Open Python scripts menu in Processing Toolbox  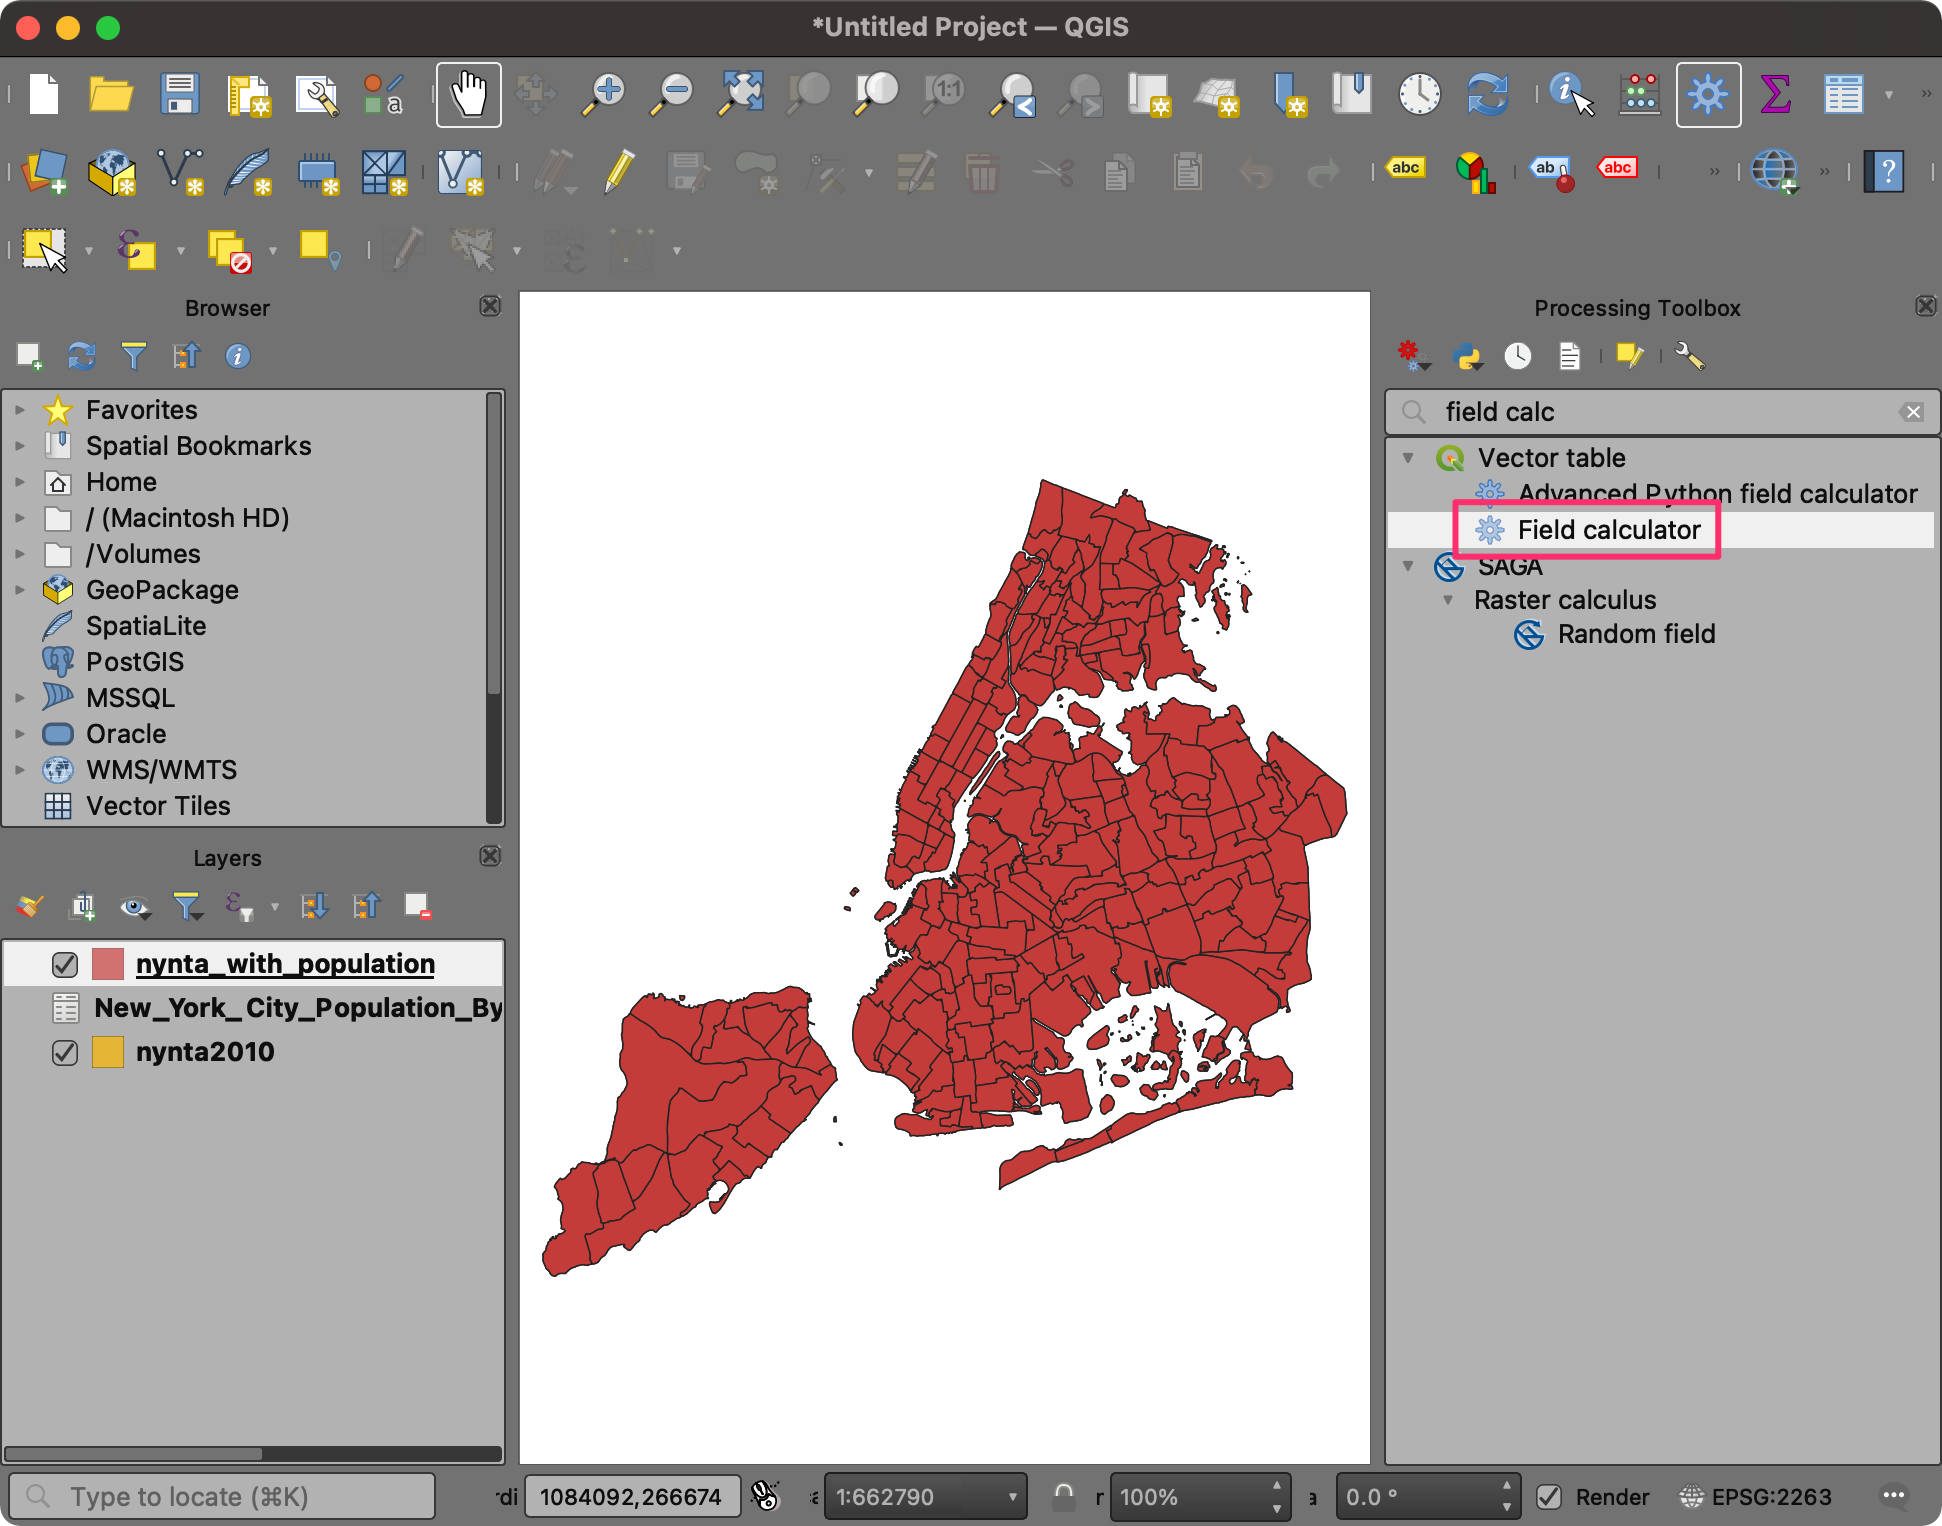pyautogui.click(x=1468, y=356)
